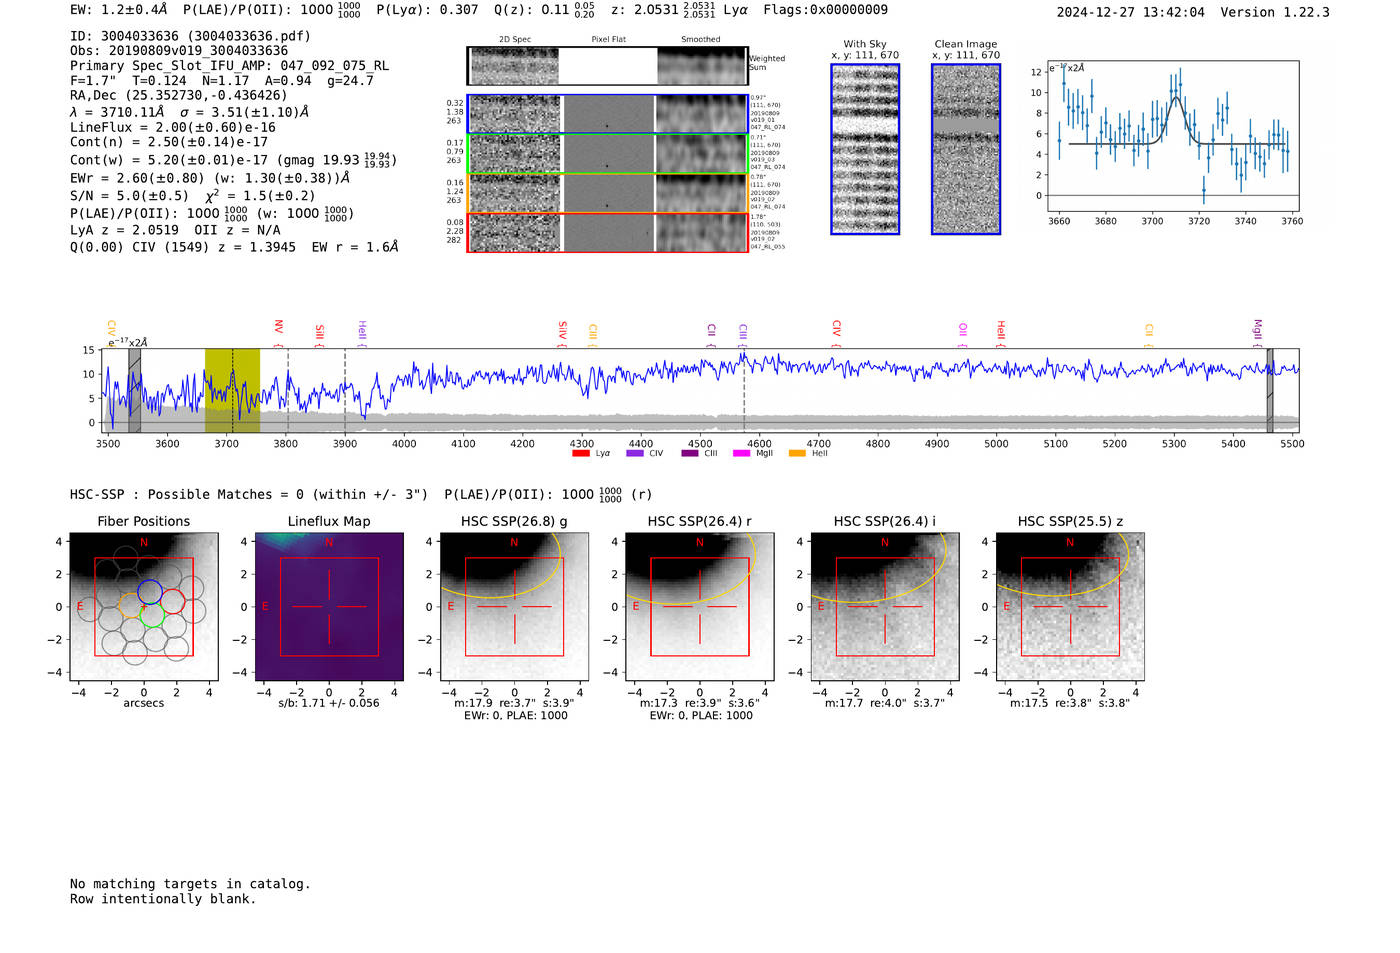Click the HSC-SSP Possible Matches heading
1400x953 pixels.
click(249, 495)
